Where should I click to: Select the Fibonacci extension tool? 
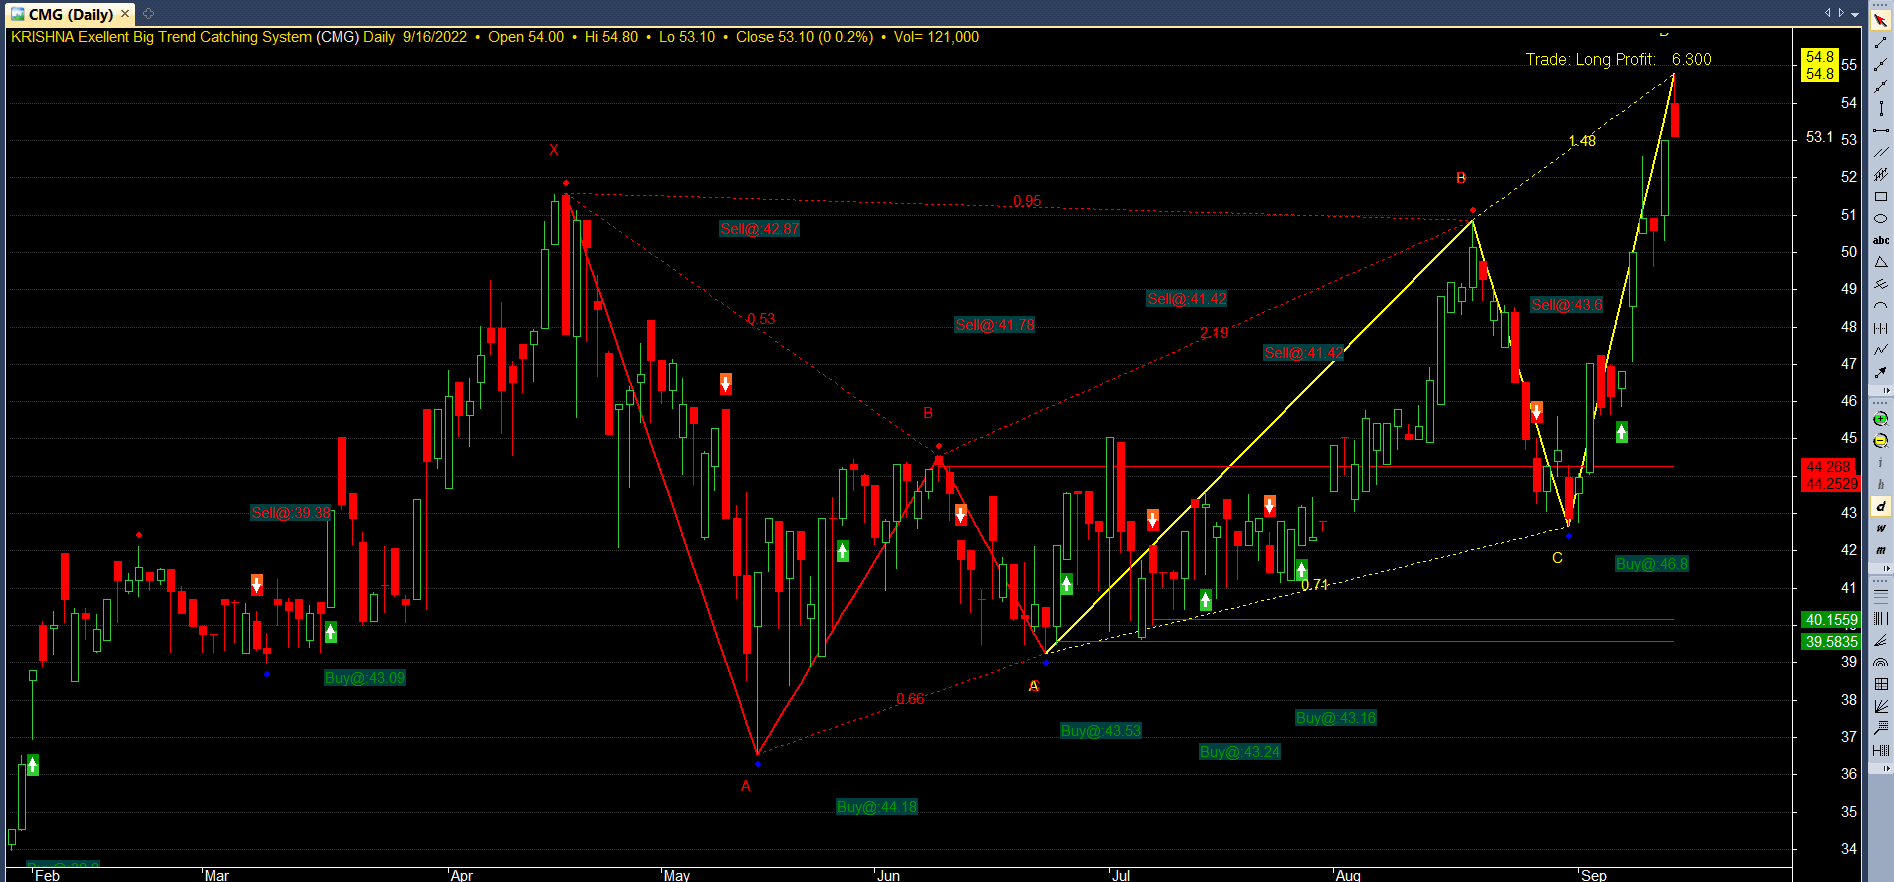pyautogui.click(x=1881, y=728)
